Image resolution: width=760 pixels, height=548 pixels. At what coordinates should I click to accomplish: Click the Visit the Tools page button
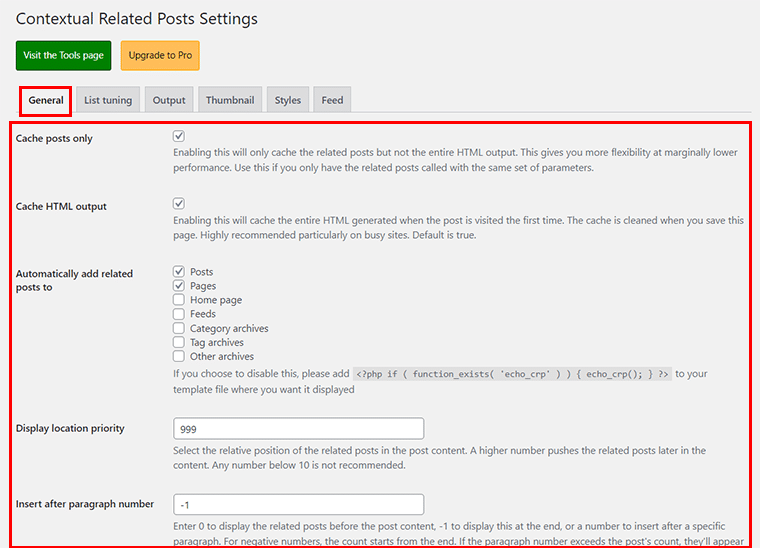[63, 55]
